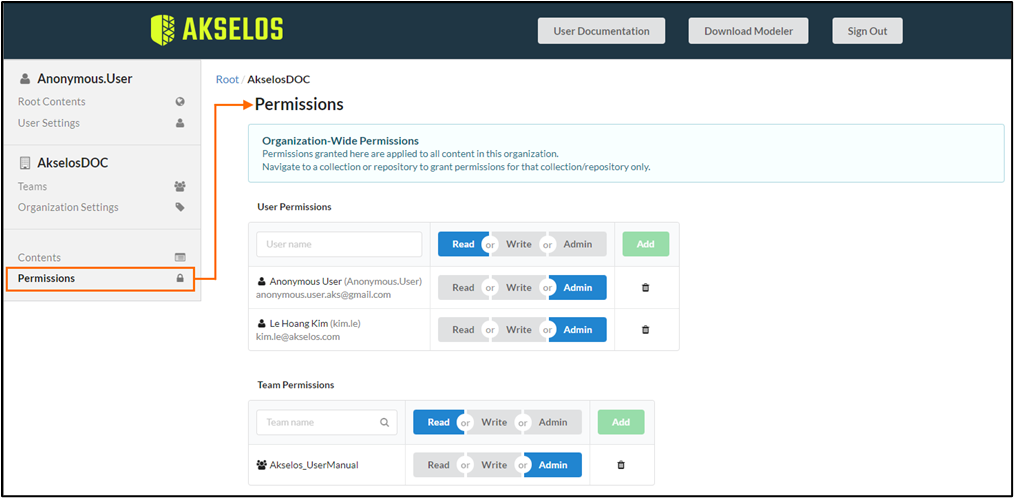Click the search icon in Team name field
This screenshot has height=498, width=1014.
click(x=384, y=422)
